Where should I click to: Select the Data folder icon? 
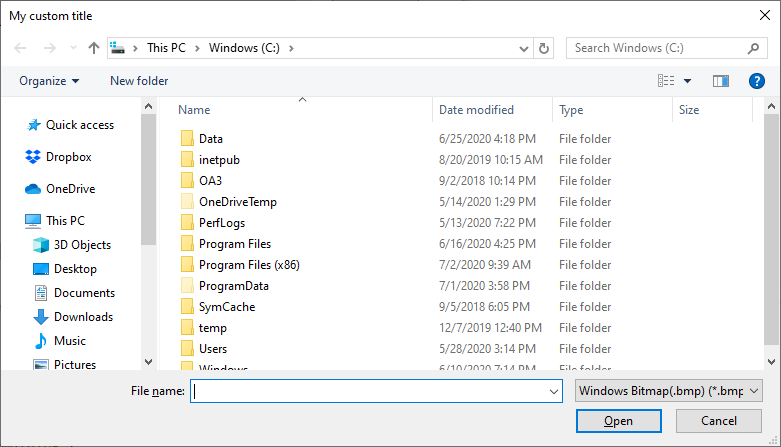coord(187,139)
